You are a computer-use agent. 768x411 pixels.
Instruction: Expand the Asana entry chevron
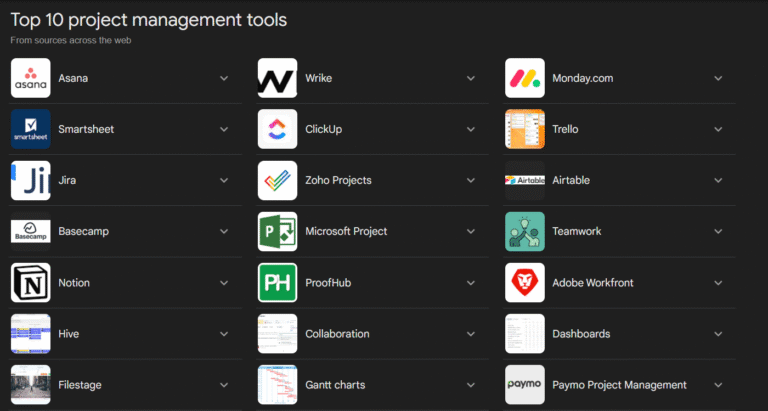point(224,78)
